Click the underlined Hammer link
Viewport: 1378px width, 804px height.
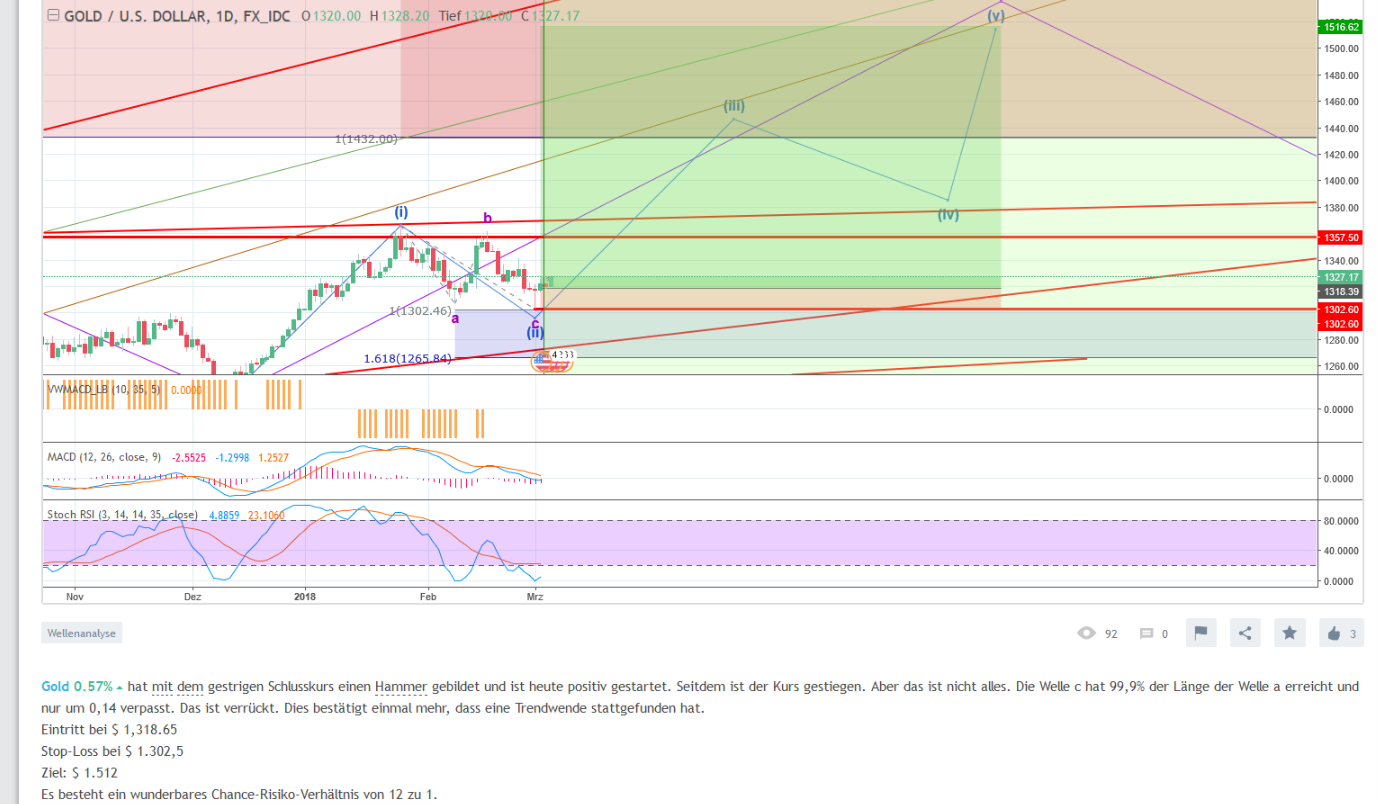[399, 687]
